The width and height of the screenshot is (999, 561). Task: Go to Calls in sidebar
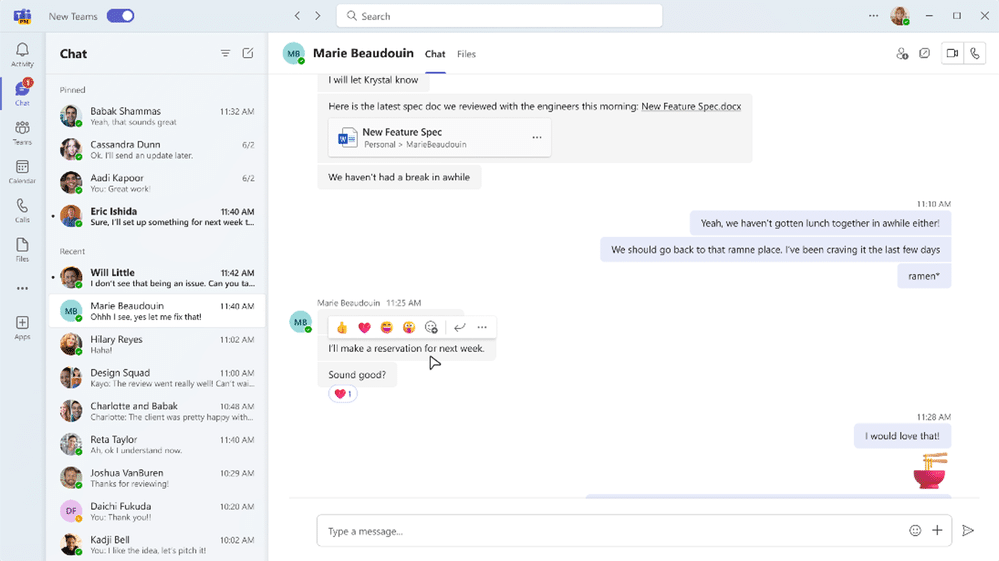click(x=22, y=210)
